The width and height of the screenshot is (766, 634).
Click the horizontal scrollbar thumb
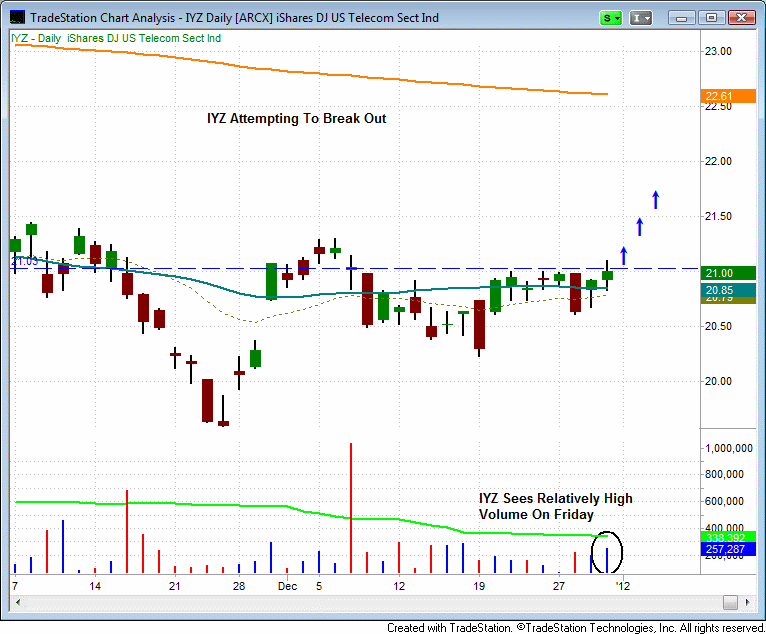(x=730, y=602)
